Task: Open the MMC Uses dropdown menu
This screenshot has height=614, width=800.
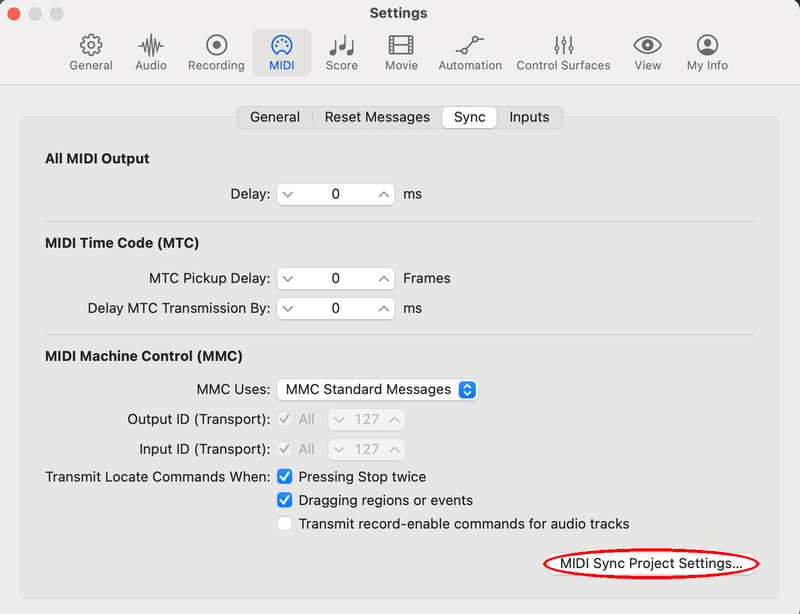Action: (x=377, y=390)
